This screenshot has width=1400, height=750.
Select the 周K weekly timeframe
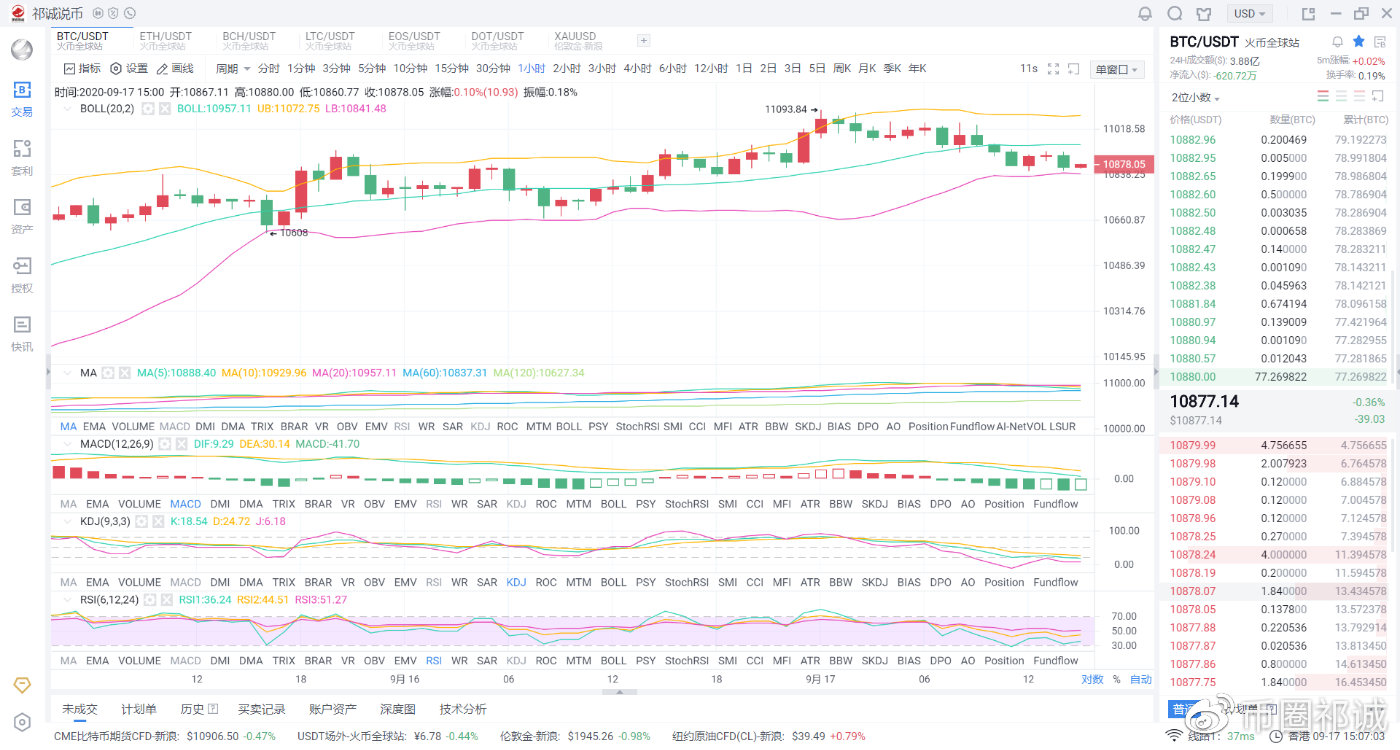[841, 69]
